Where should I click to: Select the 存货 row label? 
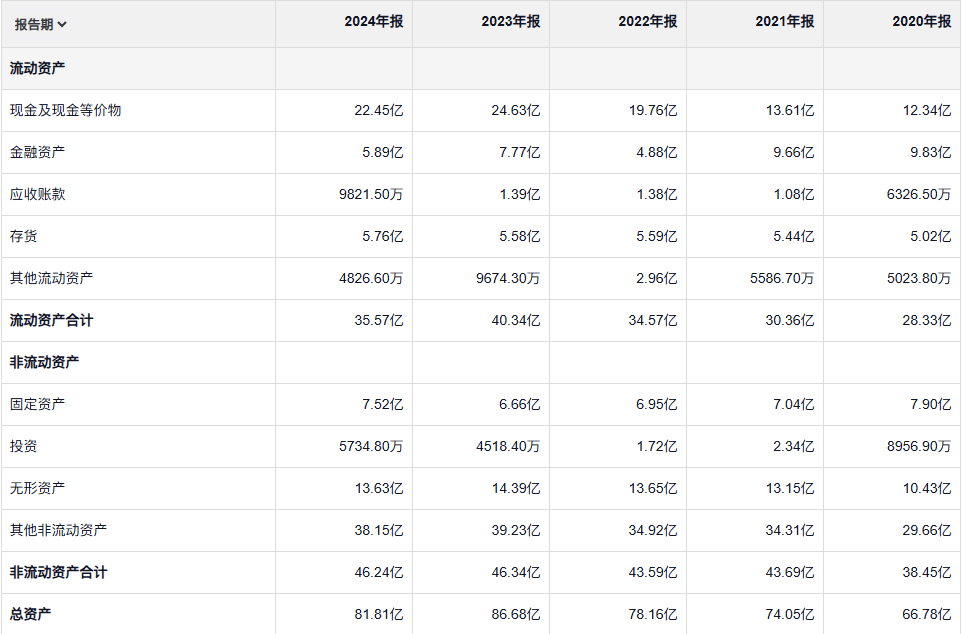(x=23, y=236)
